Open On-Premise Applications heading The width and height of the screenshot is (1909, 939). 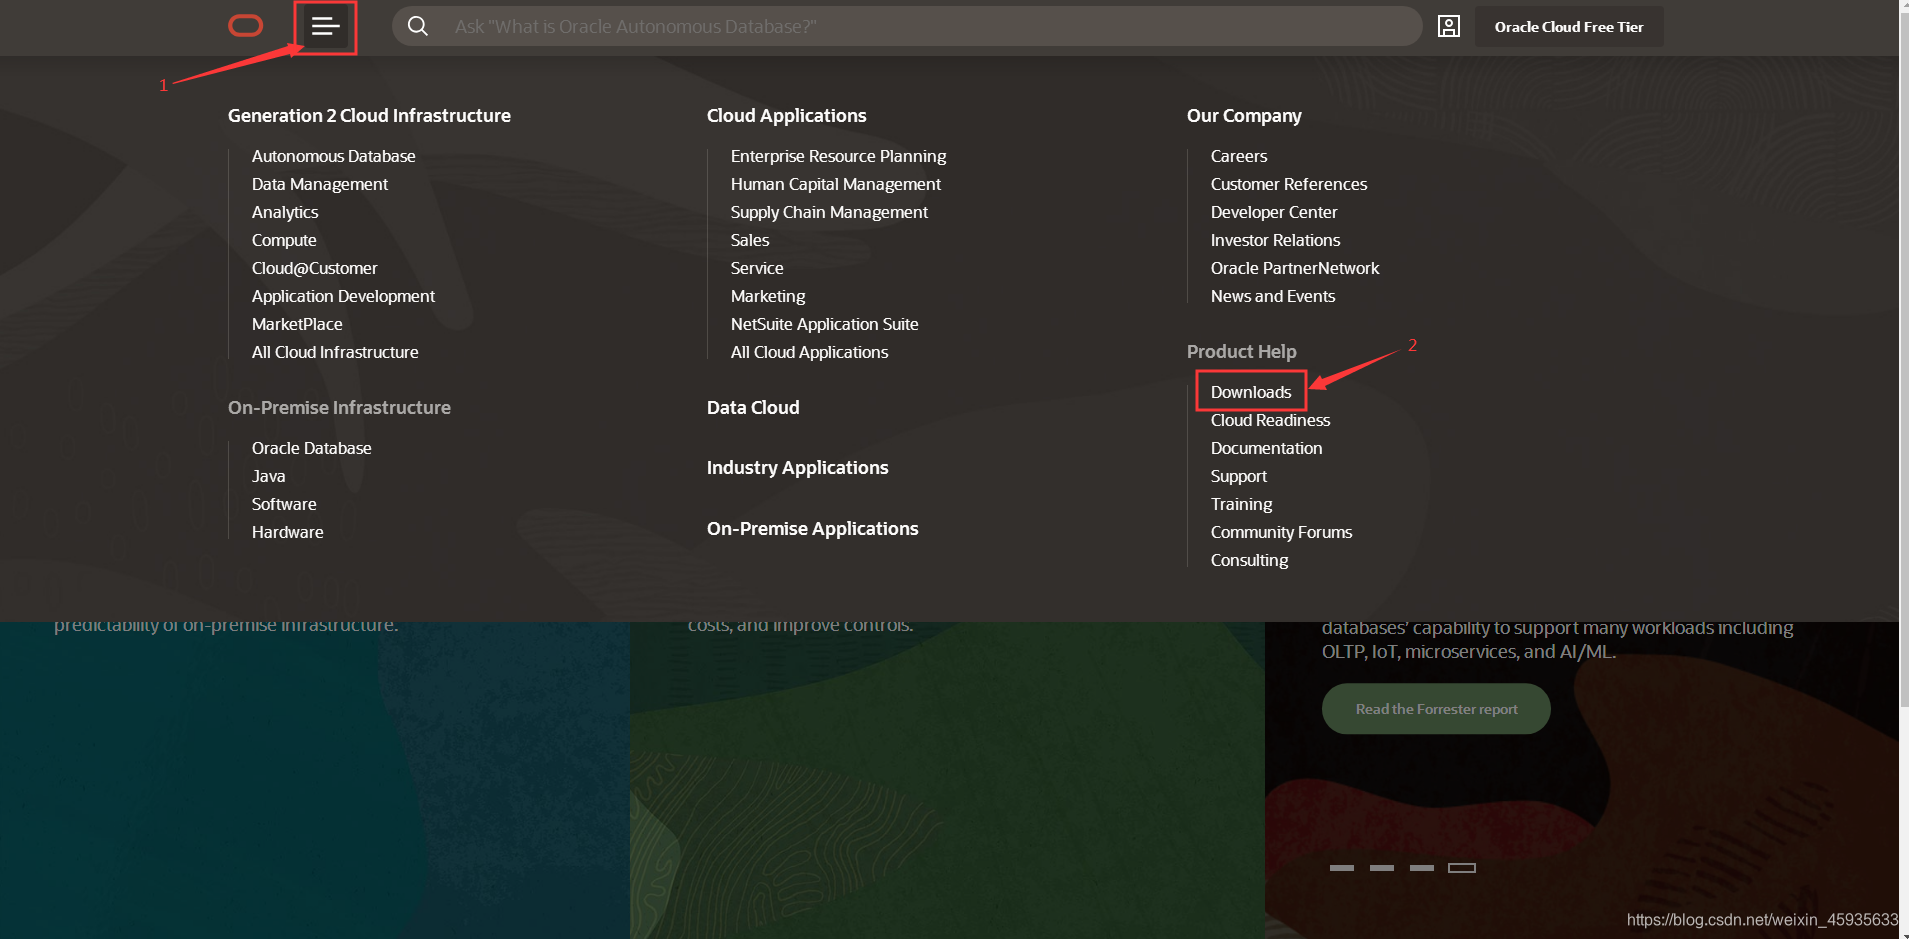[x=812, y=529]
